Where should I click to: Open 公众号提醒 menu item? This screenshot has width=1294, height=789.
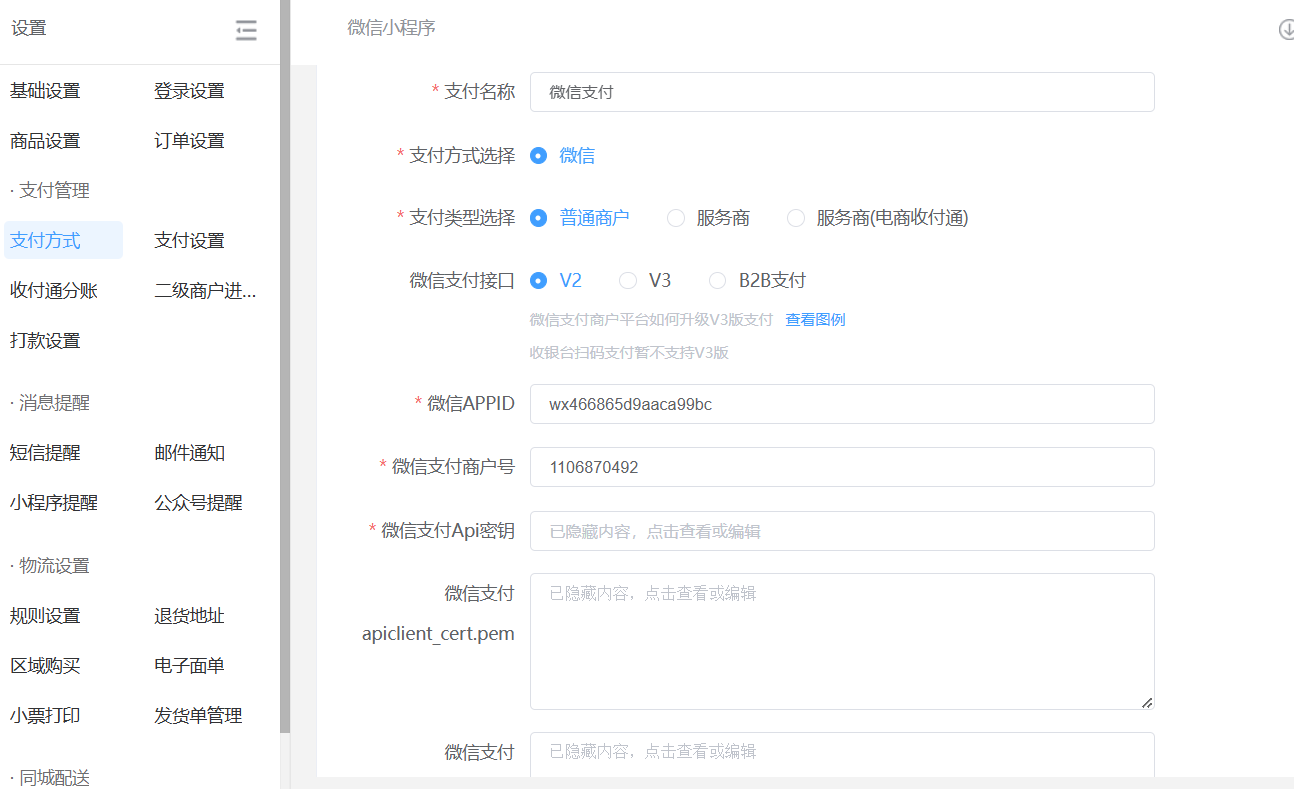(198, 503)
